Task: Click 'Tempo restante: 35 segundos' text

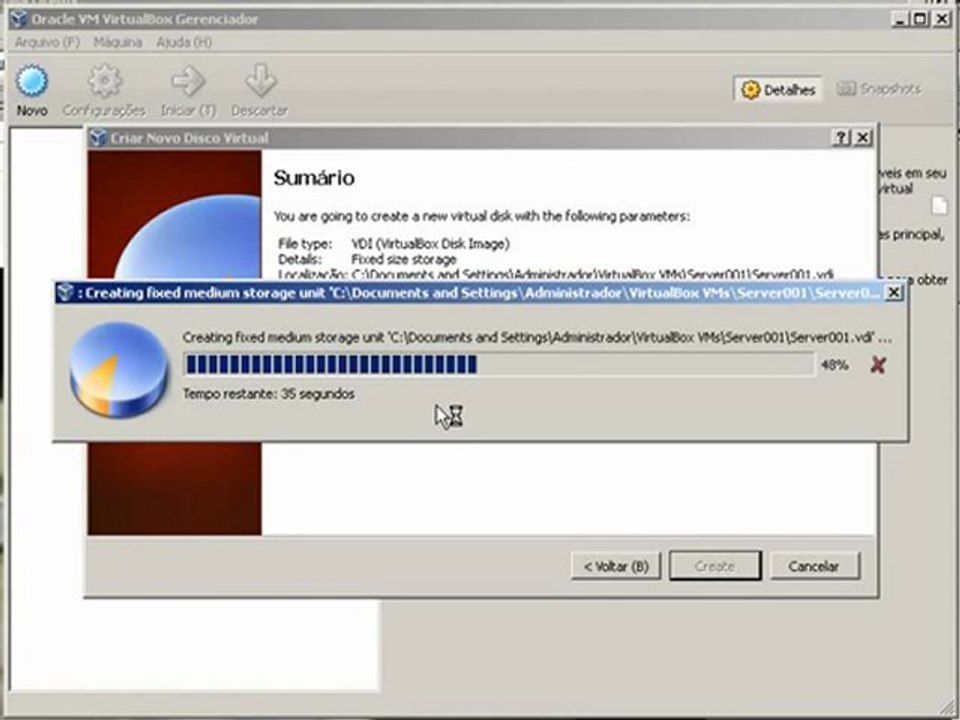Action: 269,394
